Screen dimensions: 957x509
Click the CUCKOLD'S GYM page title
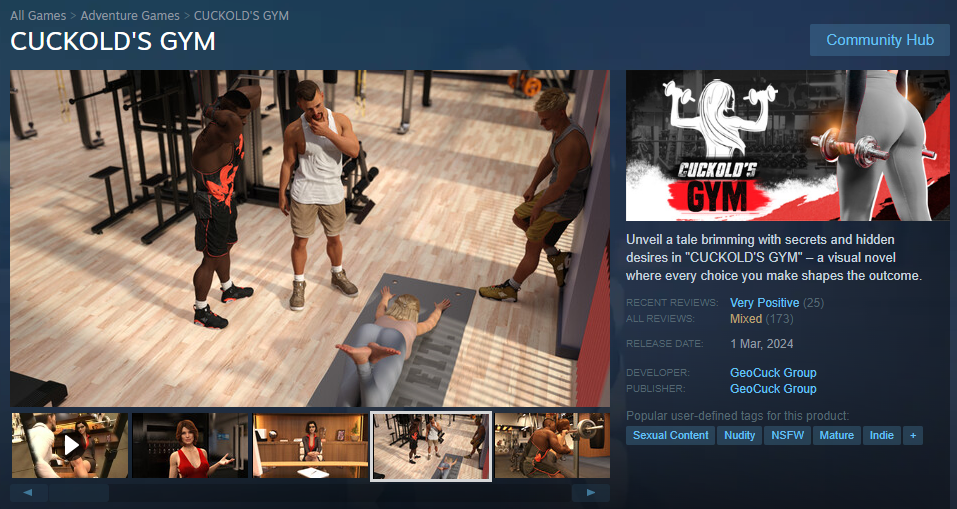coord(113,42)
